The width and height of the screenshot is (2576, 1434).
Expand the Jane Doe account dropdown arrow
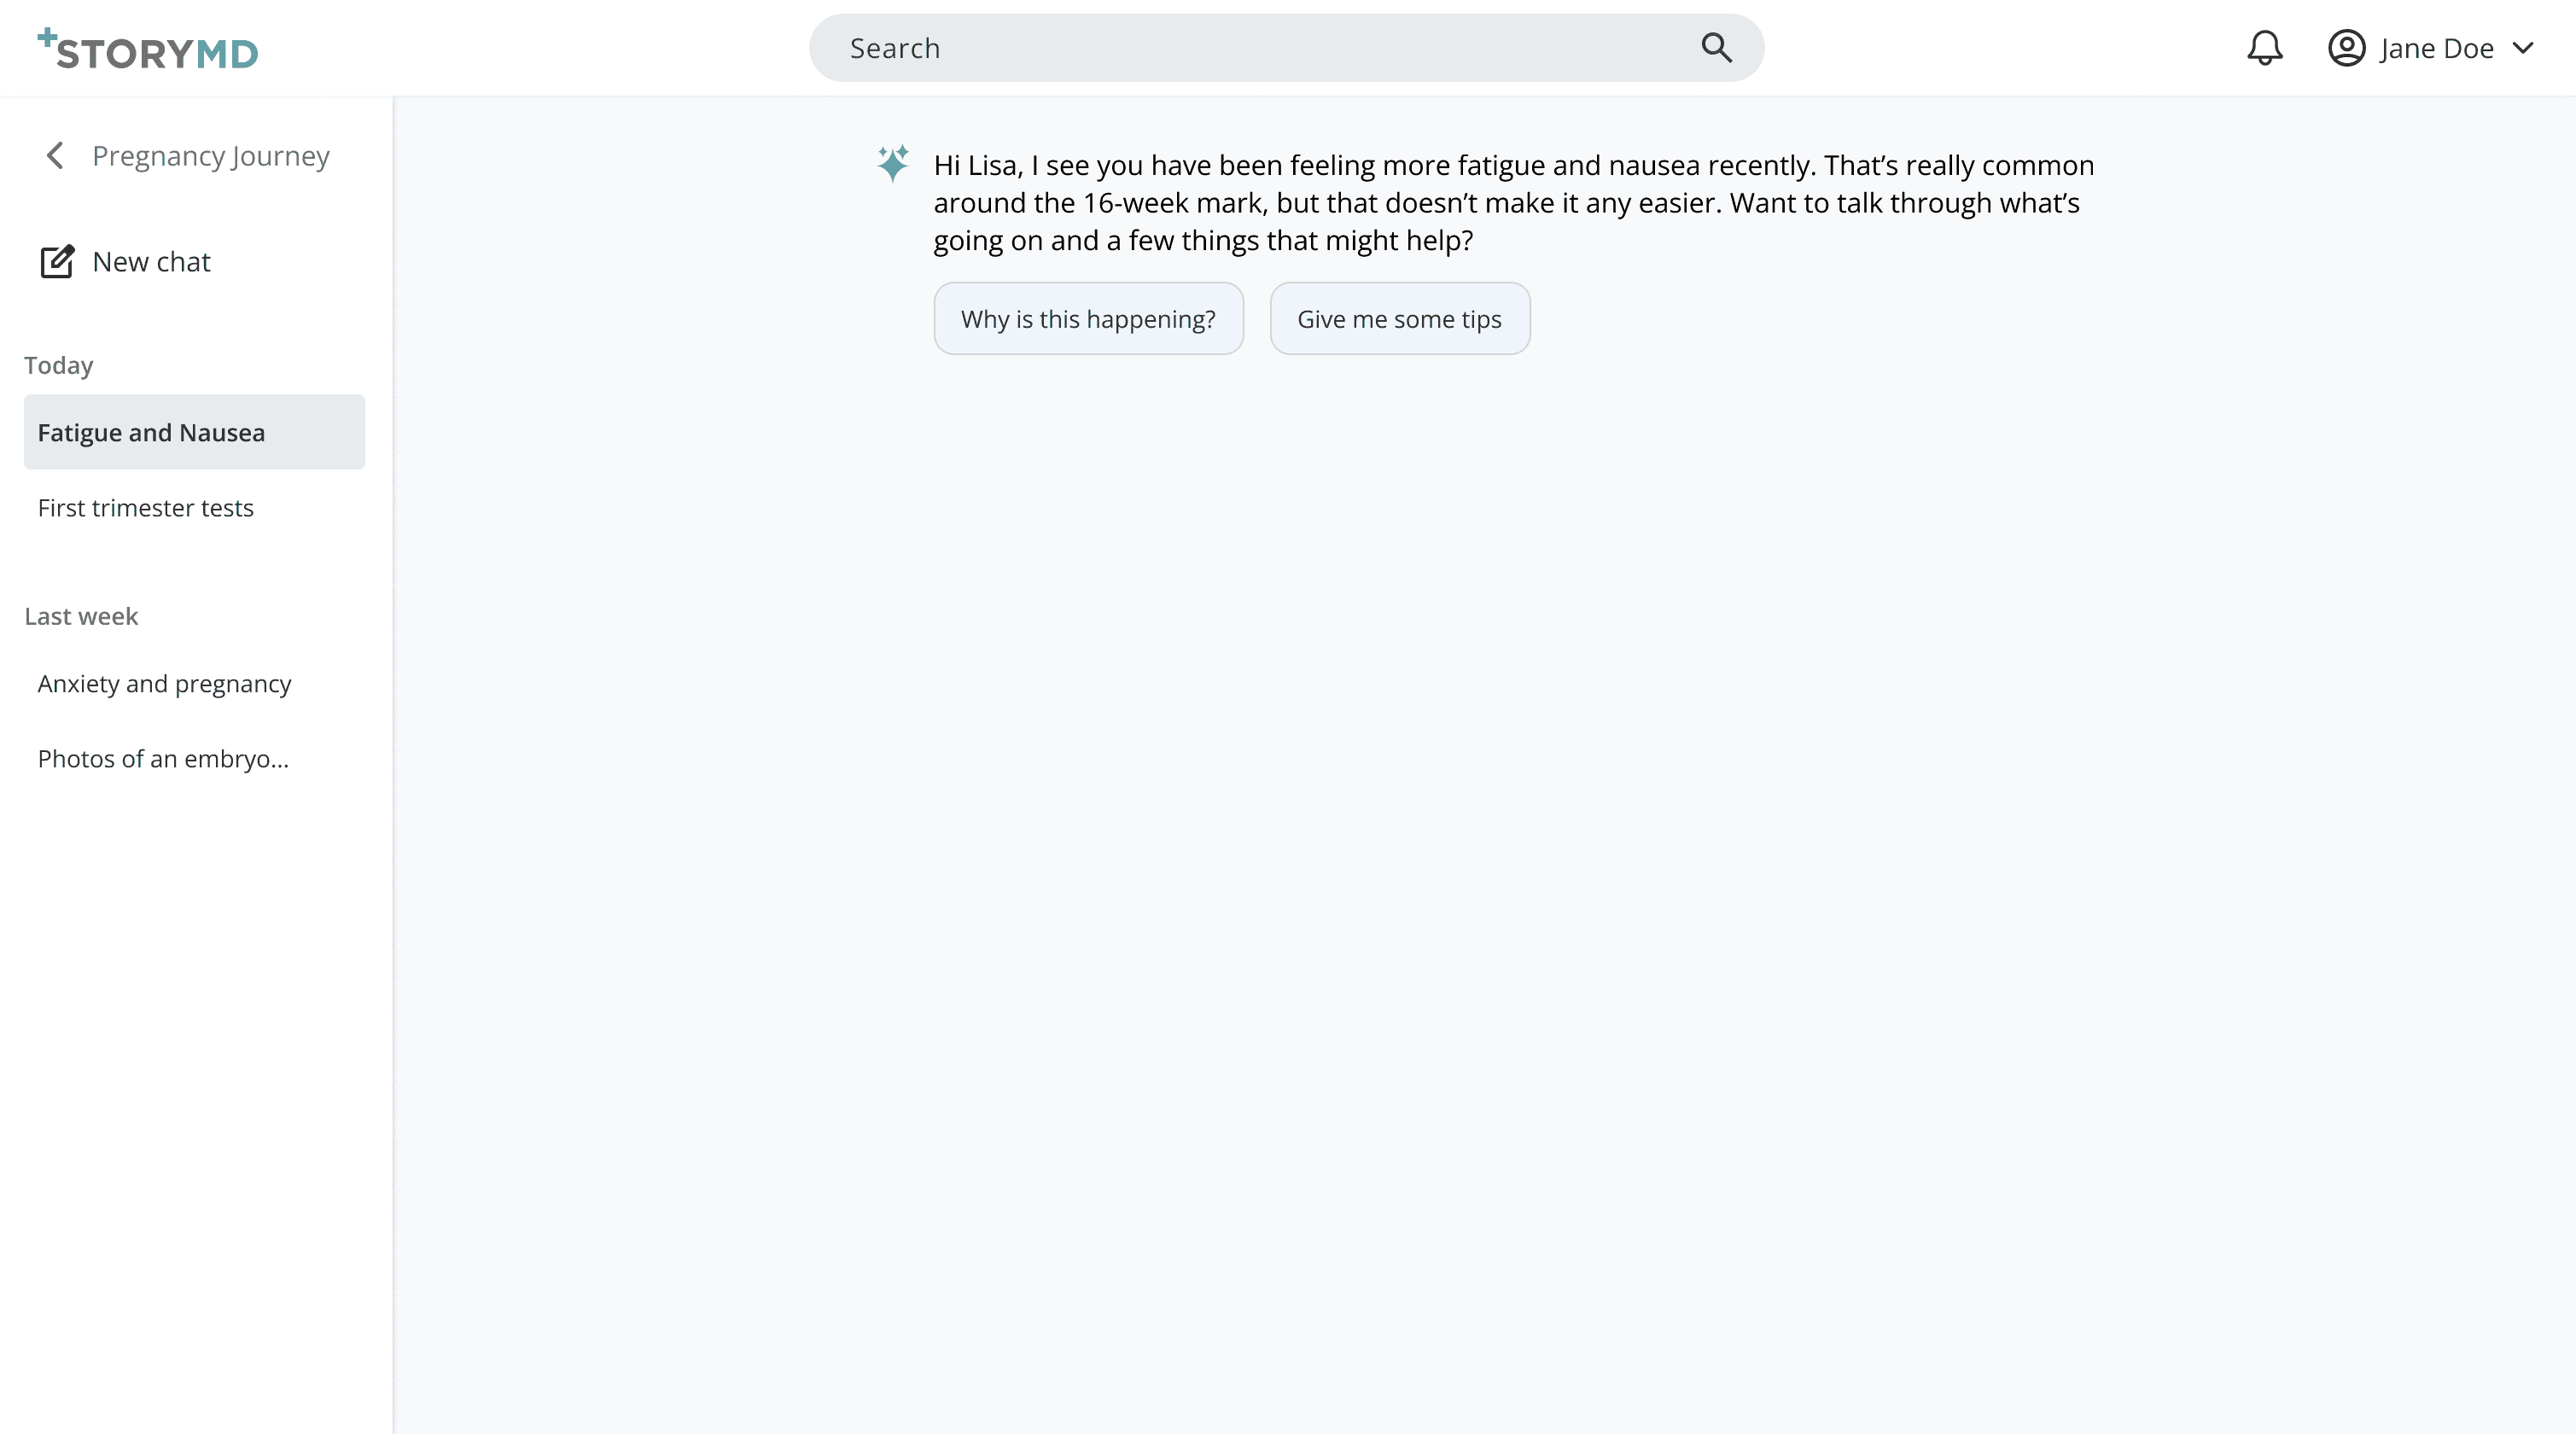click(x=2523, y=48)
